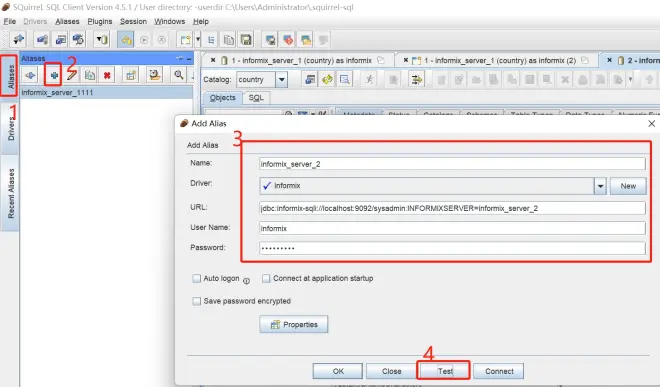
Task: Open the Catalog country dropdown
Action: tap(282, 80)
